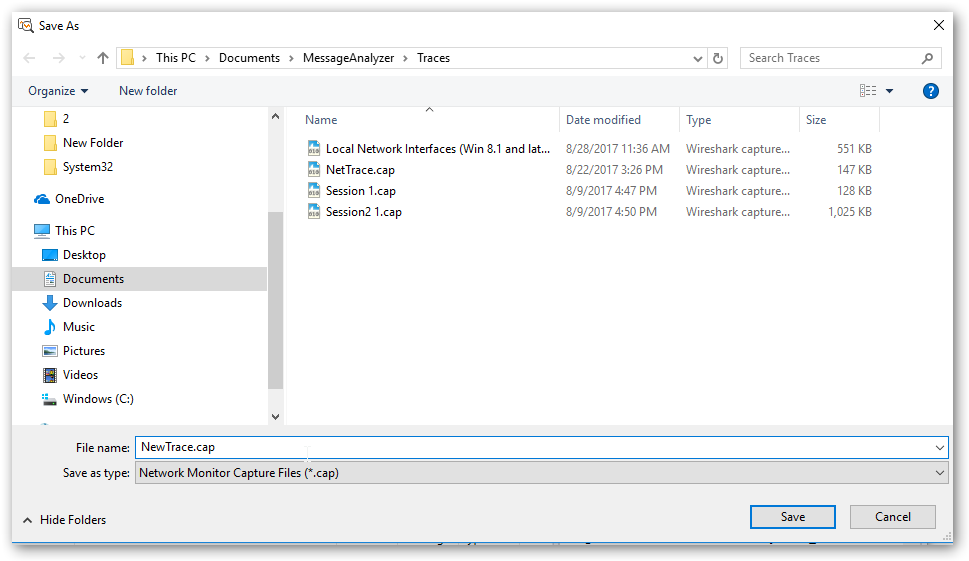Screen dimensions: 969x561
Task: Sort files by the Size column
Action: [x=816, y=120]
